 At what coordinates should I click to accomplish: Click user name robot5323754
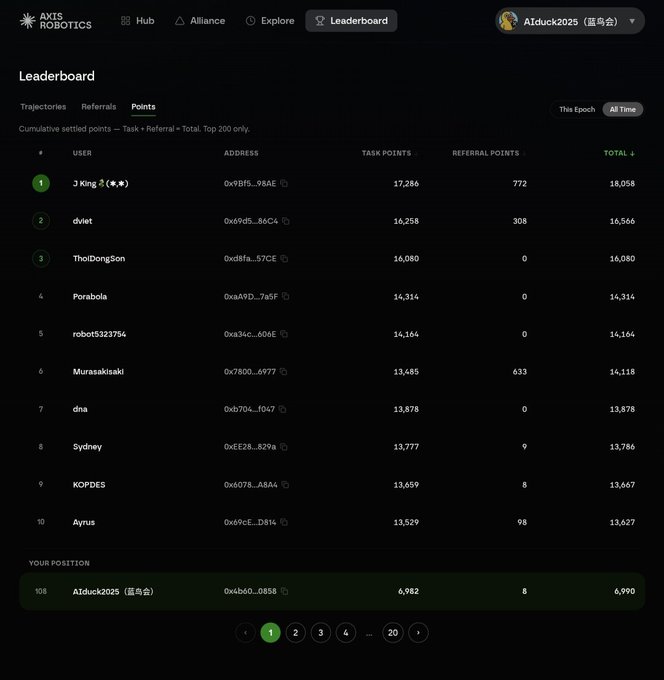point(99,334)
